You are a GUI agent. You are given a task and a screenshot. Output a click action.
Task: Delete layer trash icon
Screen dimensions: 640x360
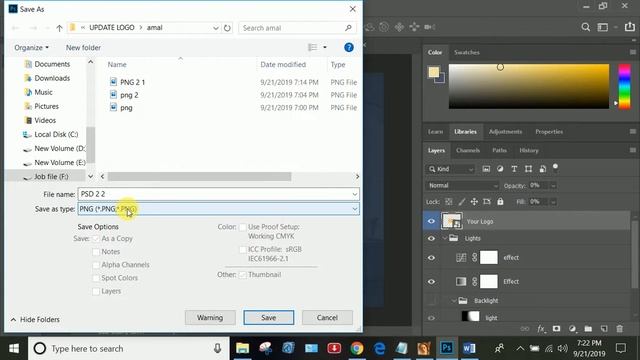(619, 329)
